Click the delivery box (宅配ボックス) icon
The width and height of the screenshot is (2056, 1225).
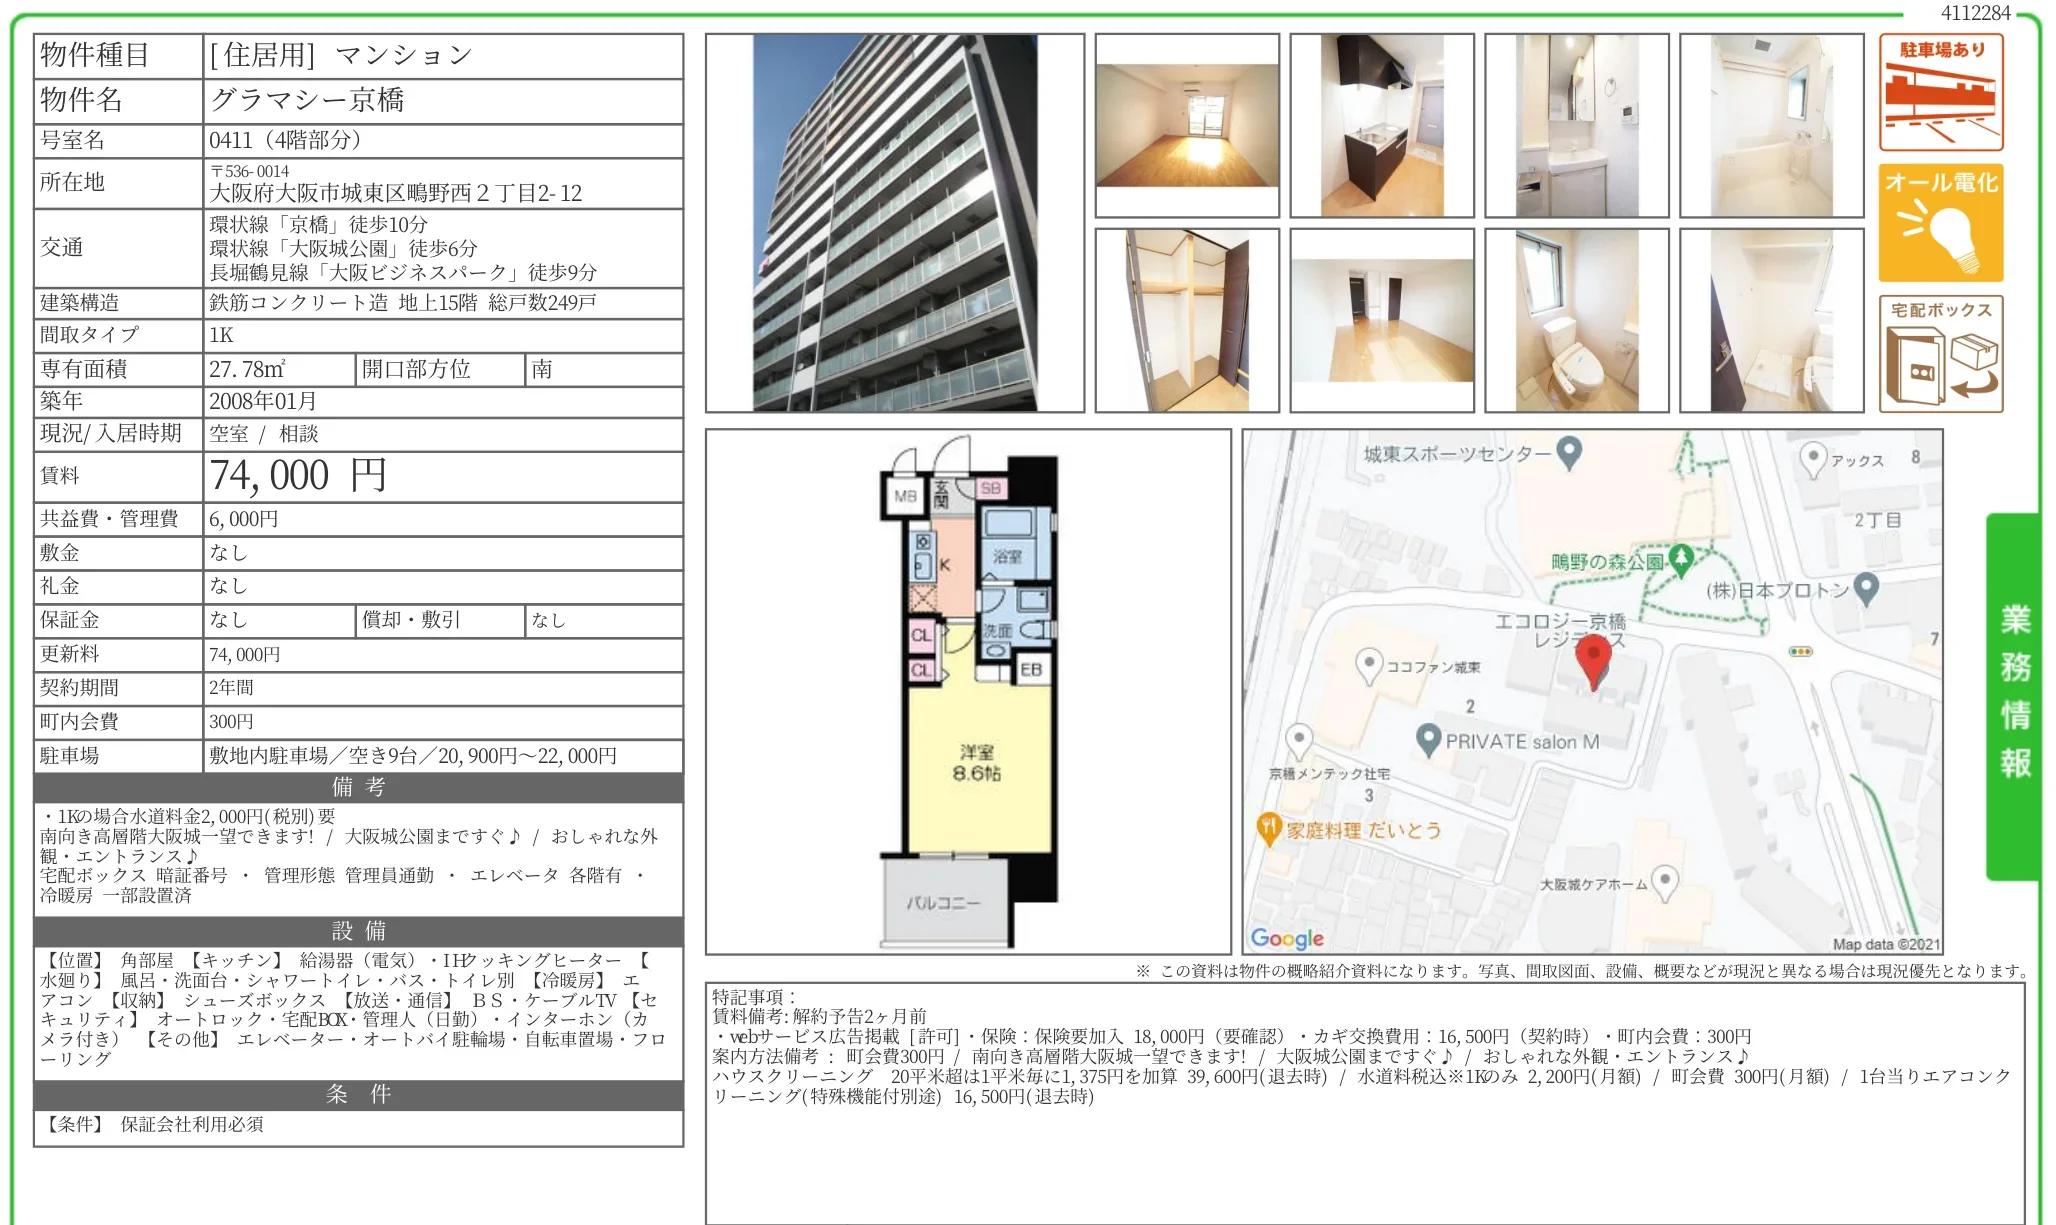(x=1940, y=354)
